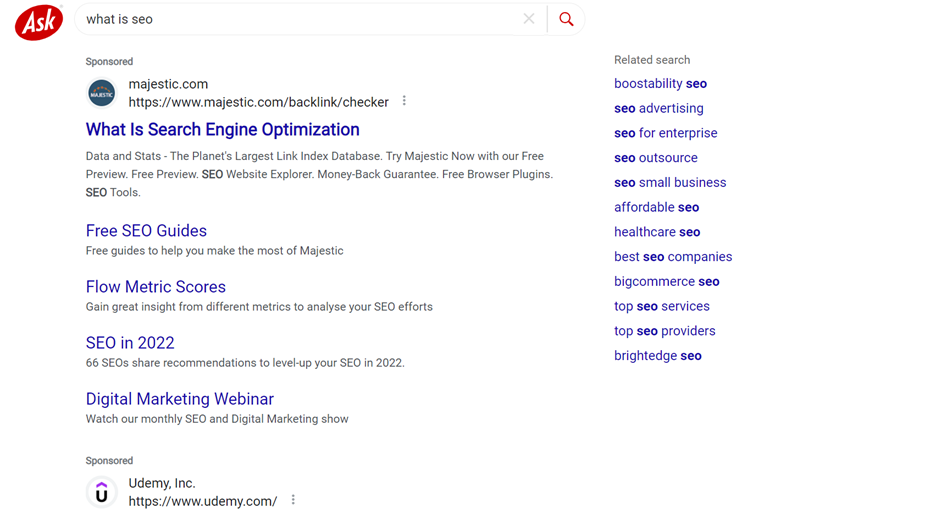Open the SEO in 2022 link
Screen dimensions: 925x514
click(x=130, y=343)
